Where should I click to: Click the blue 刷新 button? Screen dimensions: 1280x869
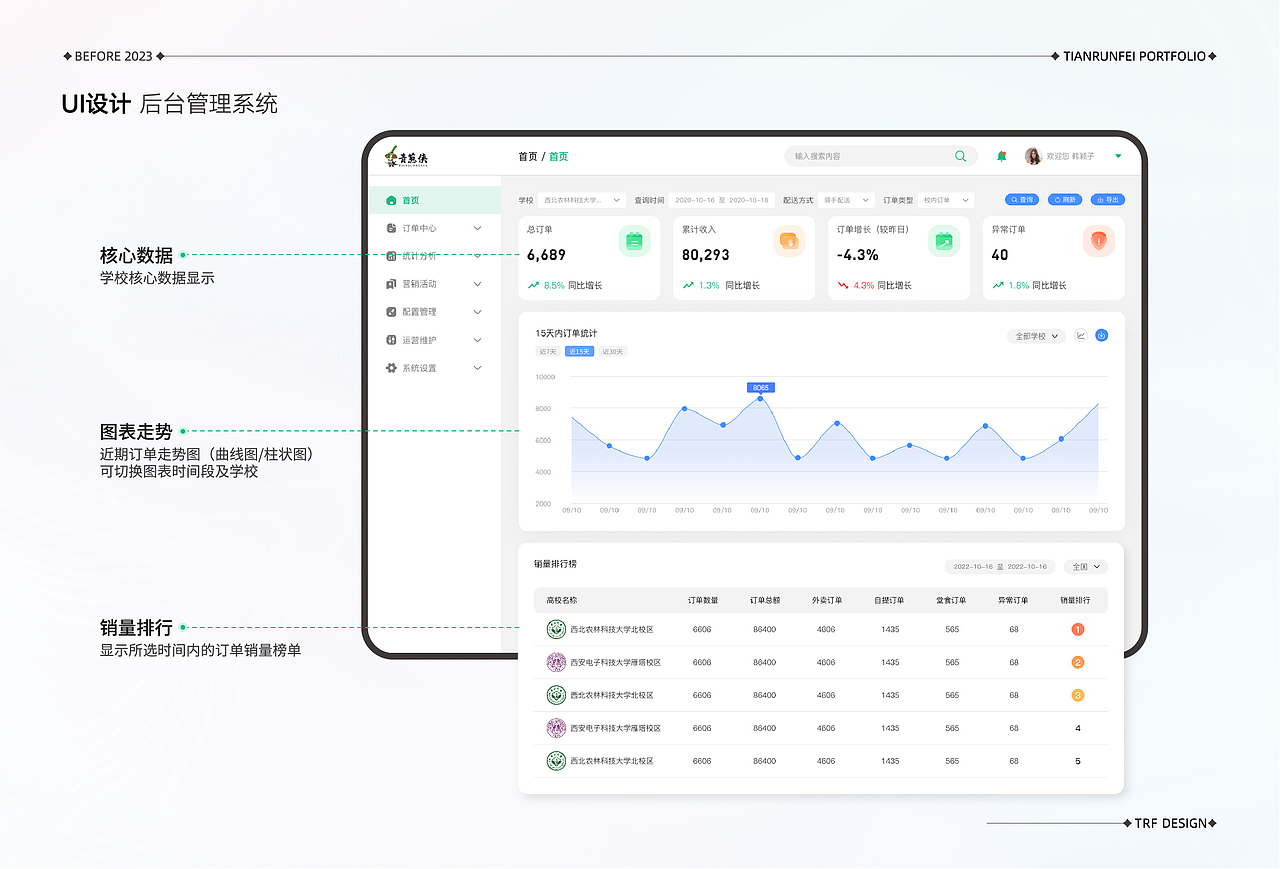point(1065,200)
